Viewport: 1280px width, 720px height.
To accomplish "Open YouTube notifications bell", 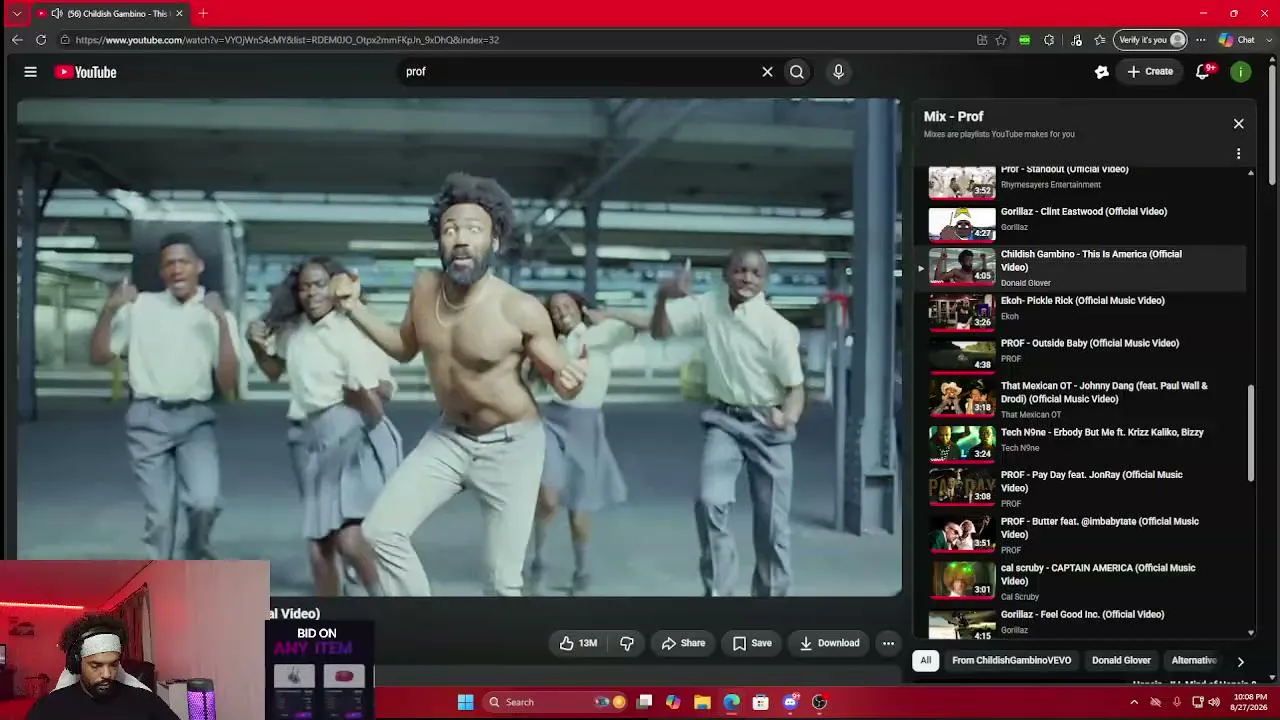I will pyautogui.click(x=1203, y=72).
